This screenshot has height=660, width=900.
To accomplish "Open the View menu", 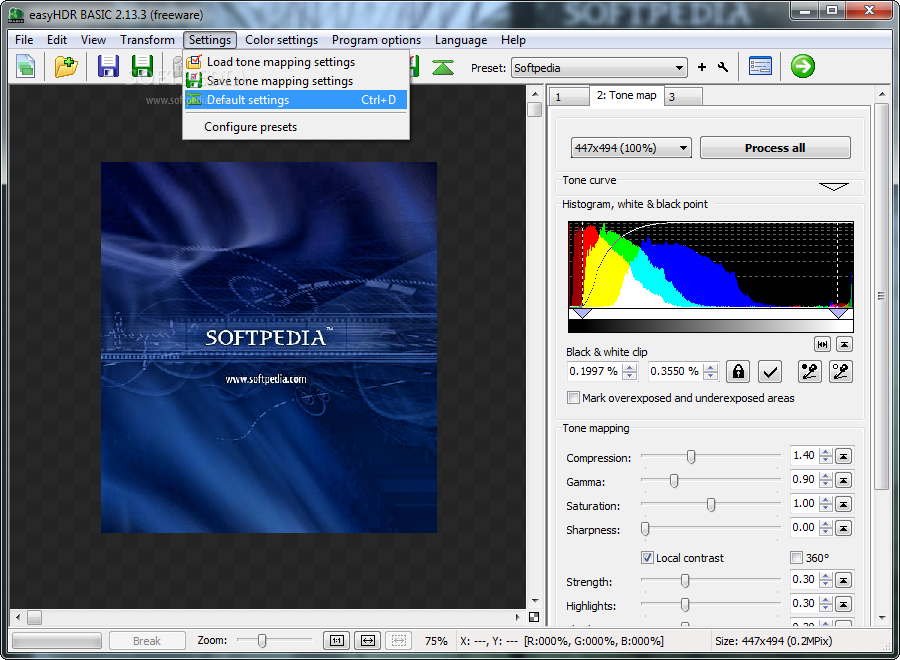I will [x=93, y=40].
